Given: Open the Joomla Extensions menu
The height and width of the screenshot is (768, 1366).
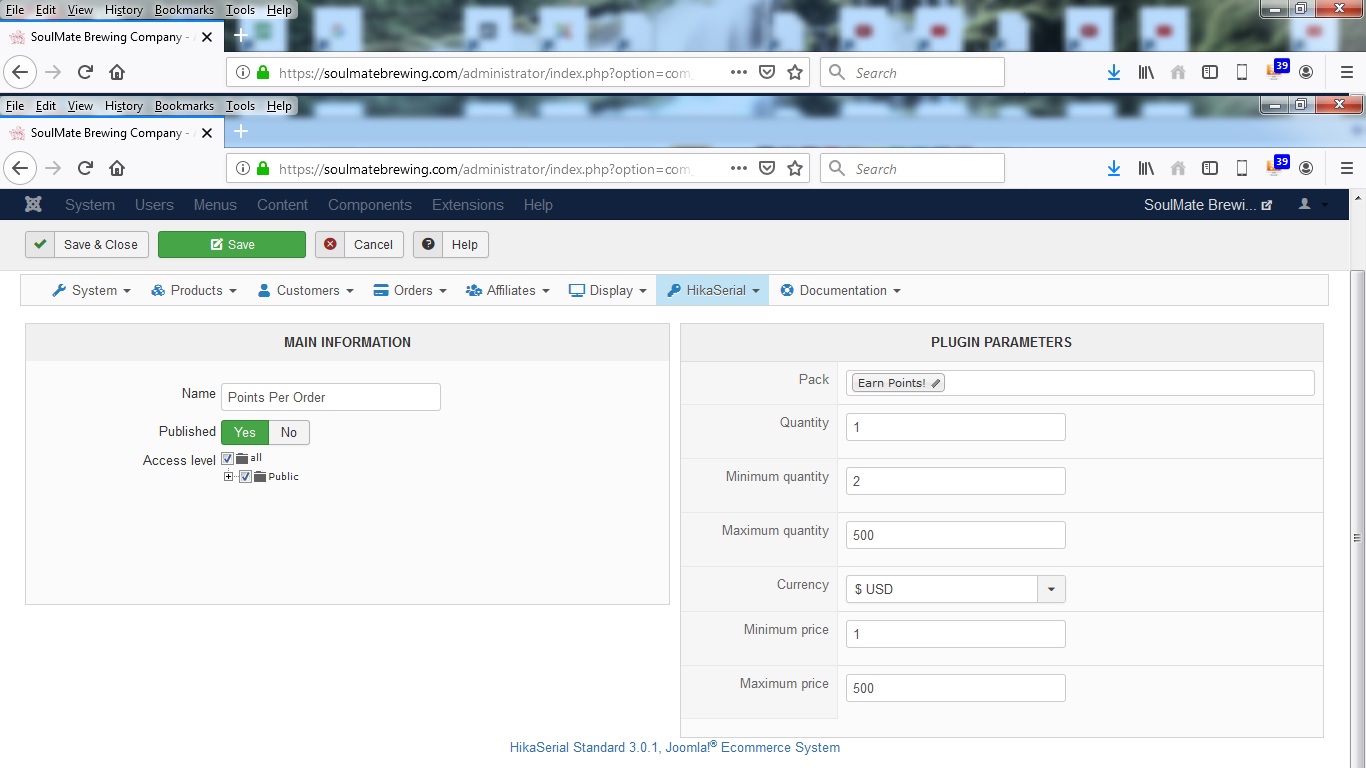Looking at the screenshot, I should tap(468, 204).
